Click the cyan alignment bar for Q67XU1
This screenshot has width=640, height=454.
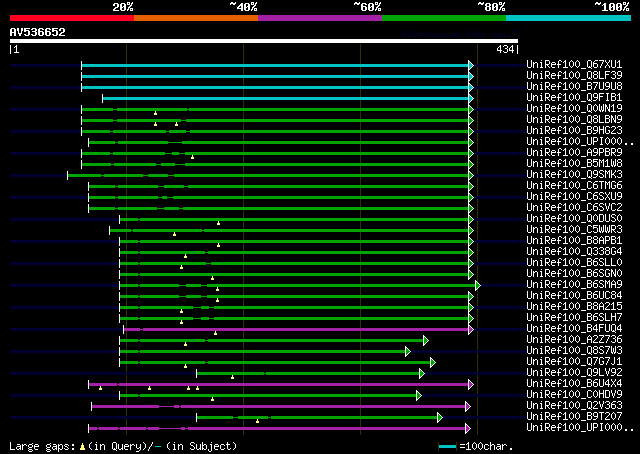pyautogui.click(x=275, y=65)
